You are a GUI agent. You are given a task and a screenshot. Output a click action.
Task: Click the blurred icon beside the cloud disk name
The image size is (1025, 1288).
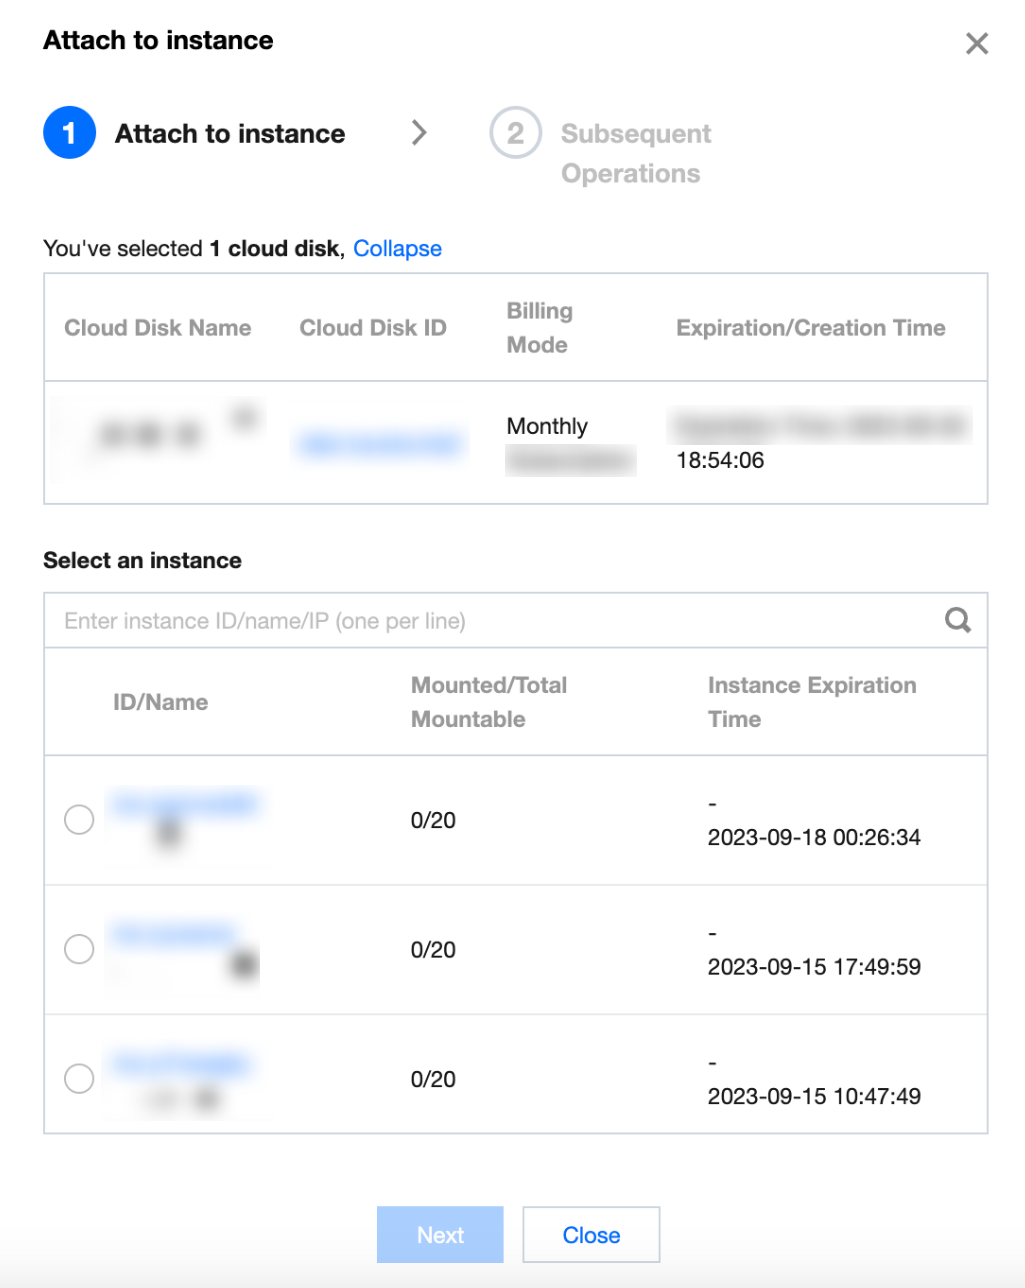point(244,417)
